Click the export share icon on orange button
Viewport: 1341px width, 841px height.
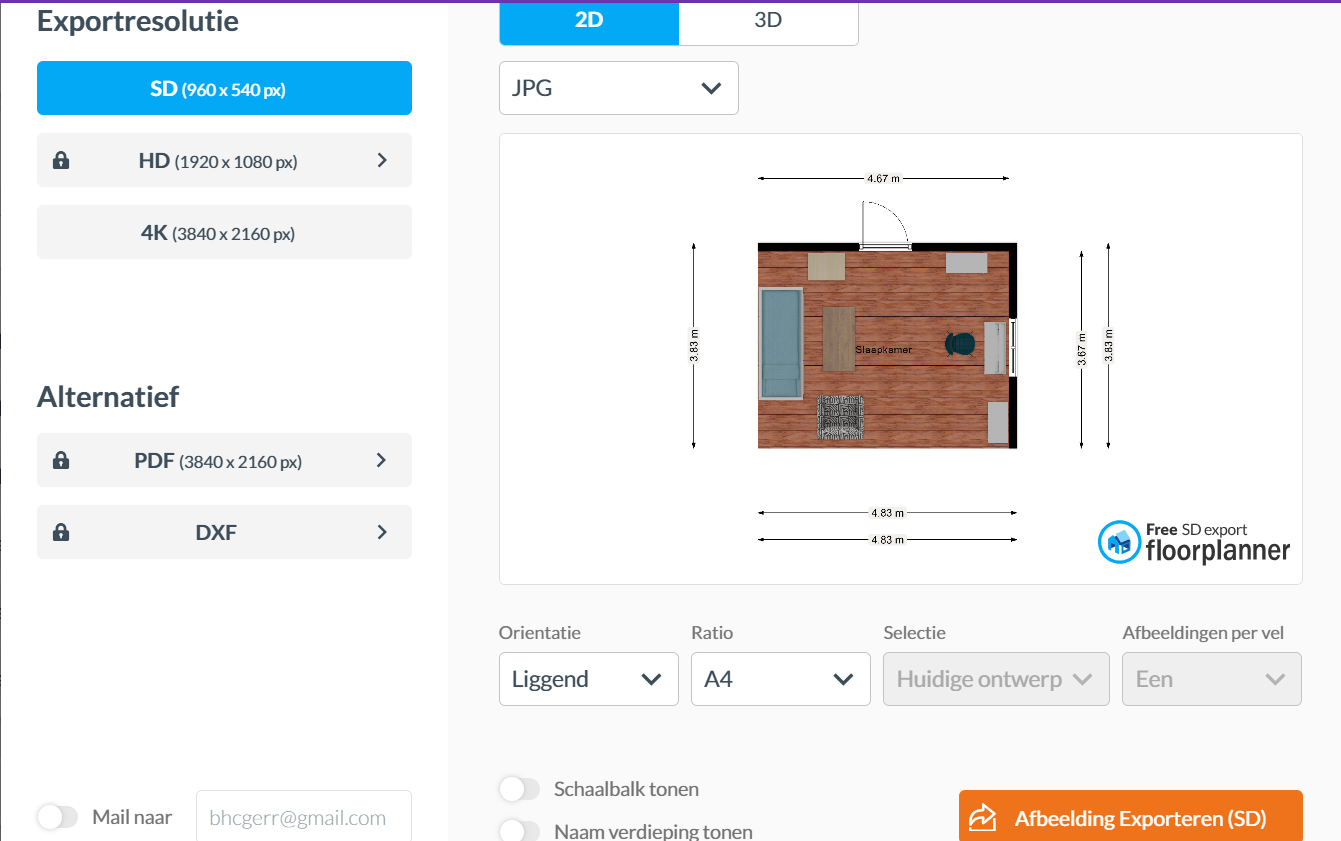(983, 818)
